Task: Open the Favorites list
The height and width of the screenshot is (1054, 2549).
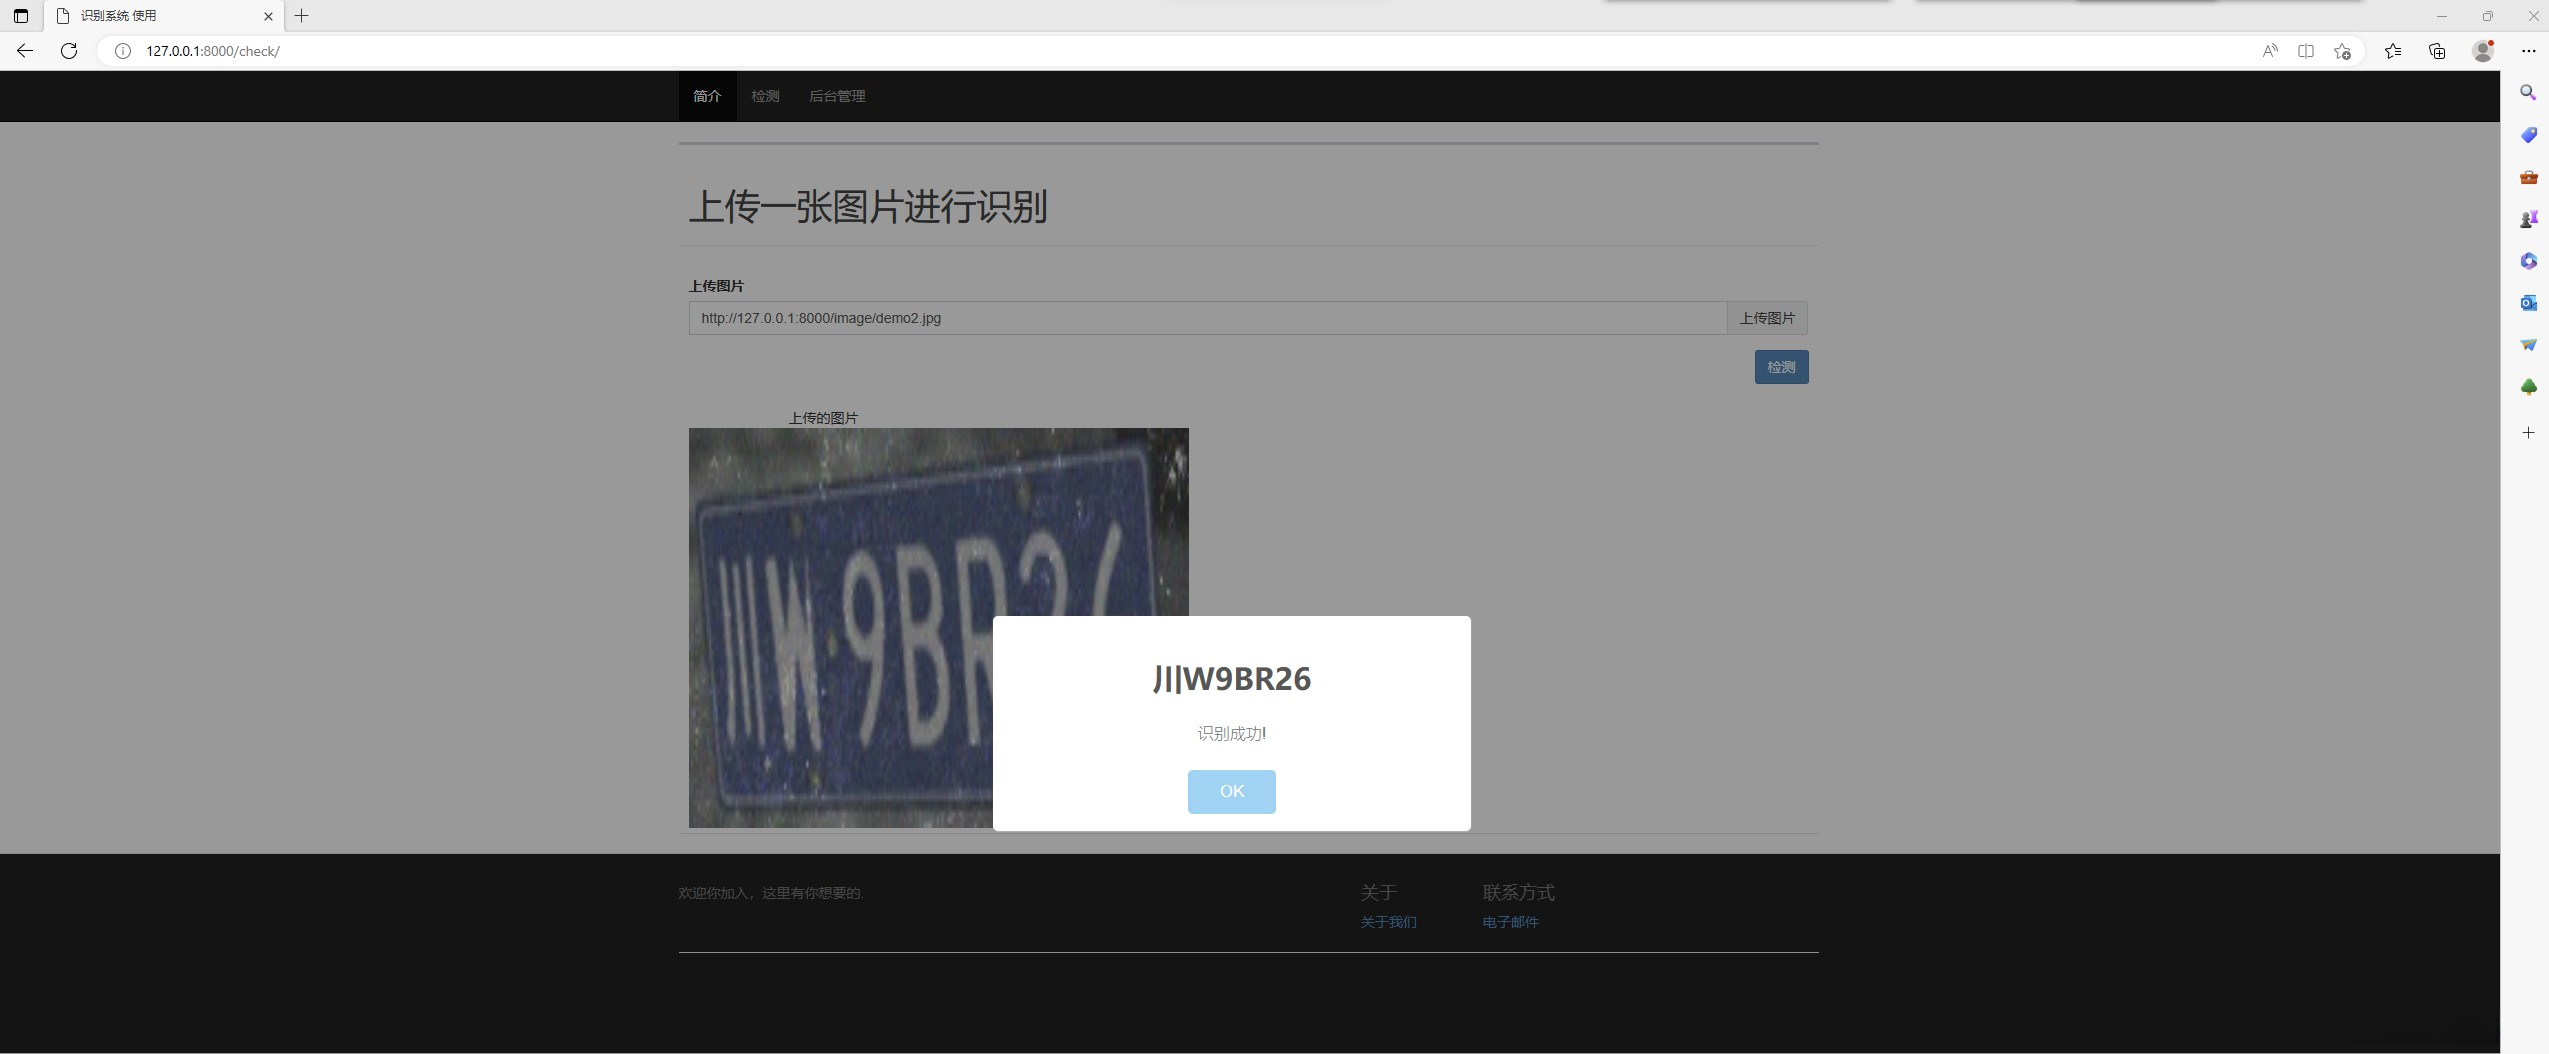Action: coord(2393,51)
